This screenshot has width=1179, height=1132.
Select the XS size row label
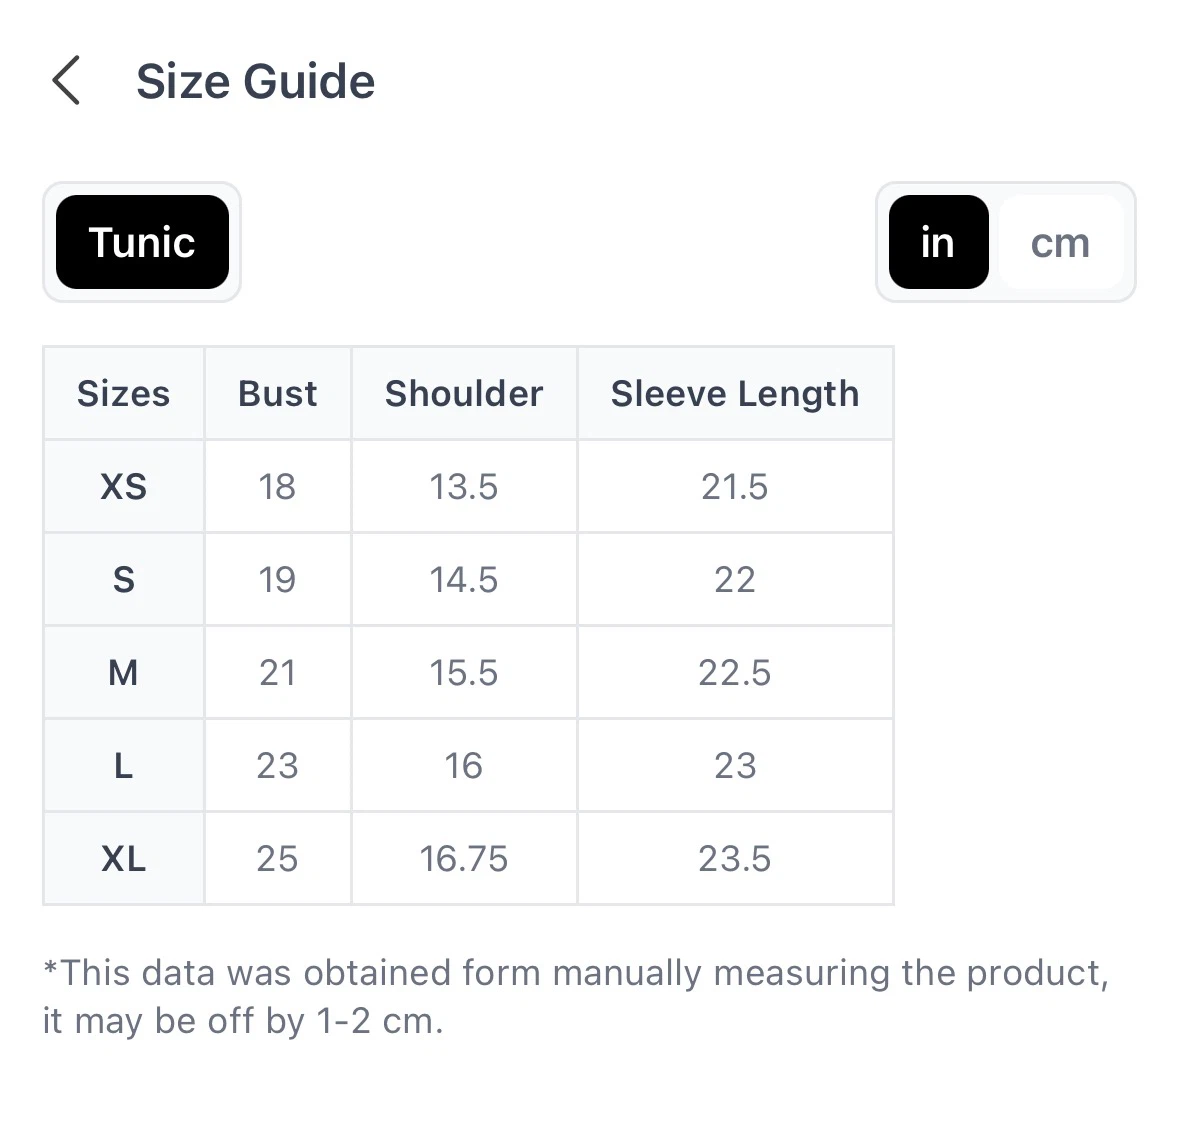[124, 487]
